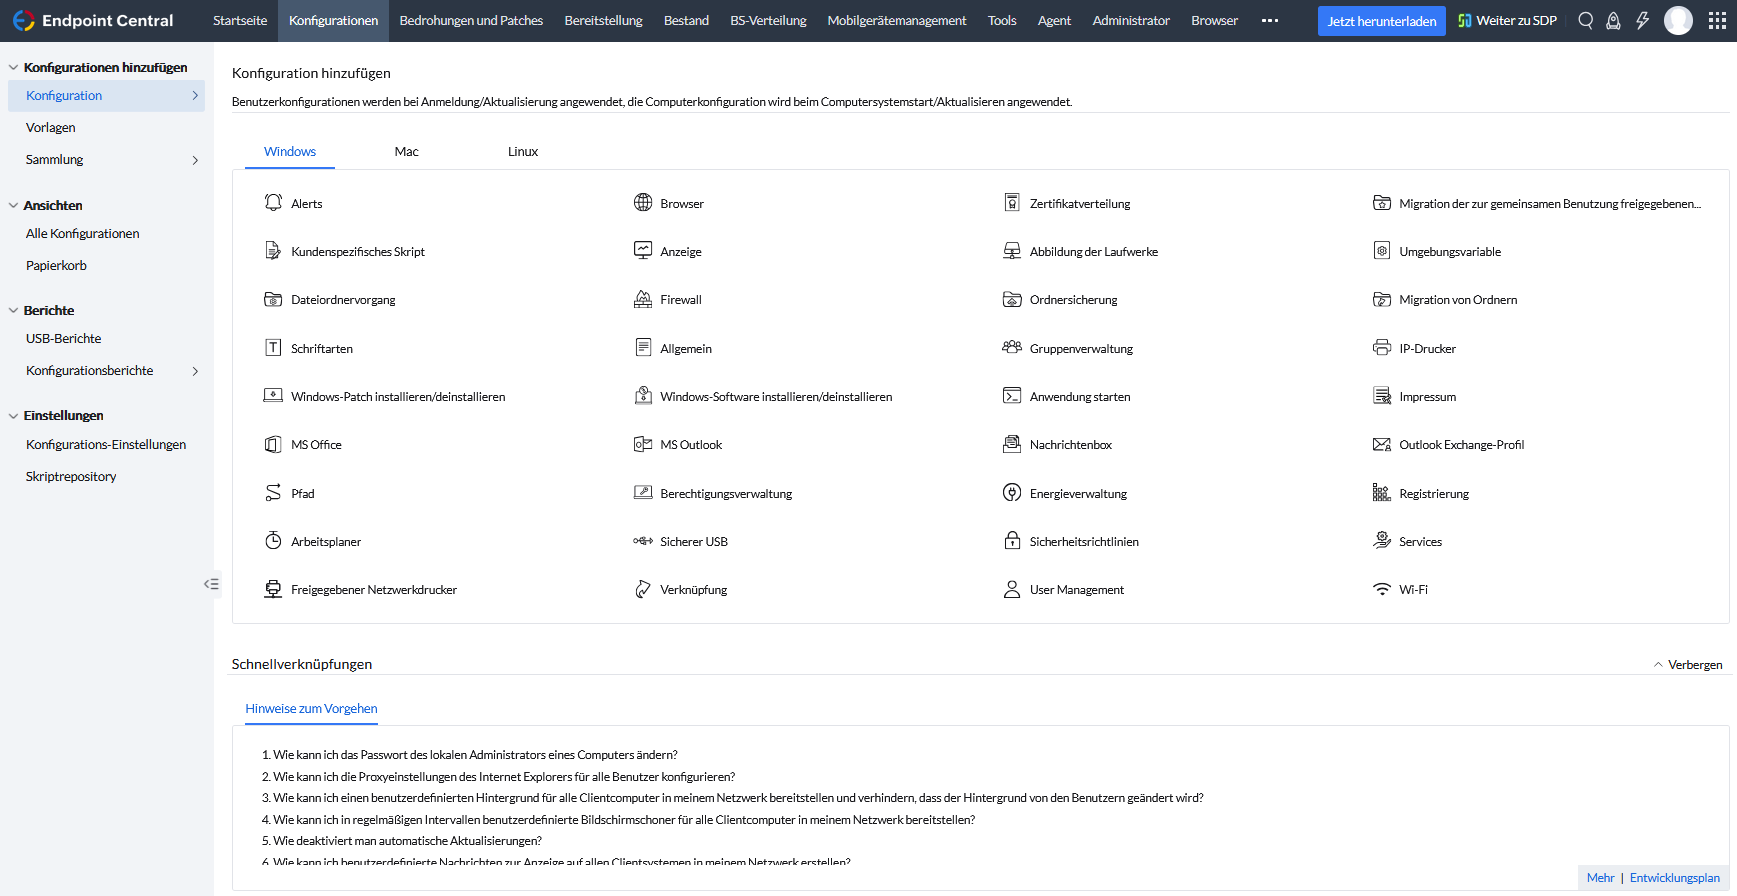Open the search magnifier in header
Viewport: 1737px width, 896px height.
coord(1586,20)
